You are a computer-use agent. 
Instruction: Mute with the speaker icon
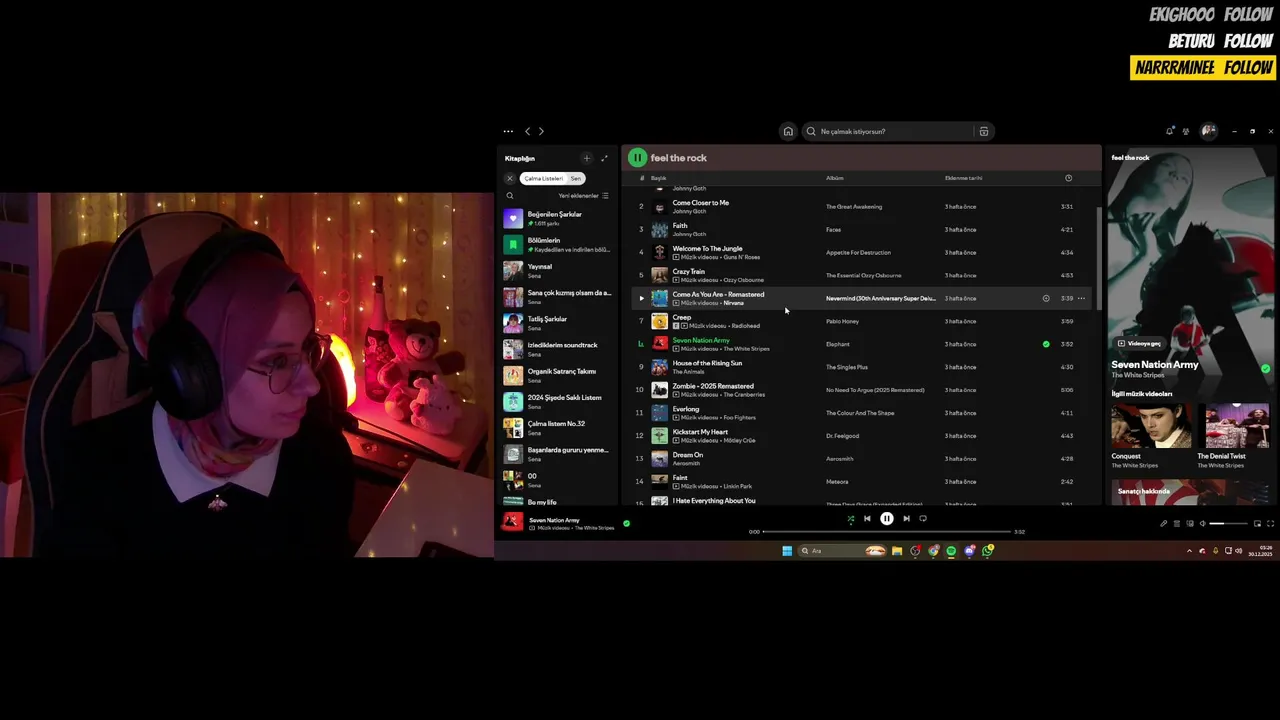pyautogui.click(x=1202, y=523)
